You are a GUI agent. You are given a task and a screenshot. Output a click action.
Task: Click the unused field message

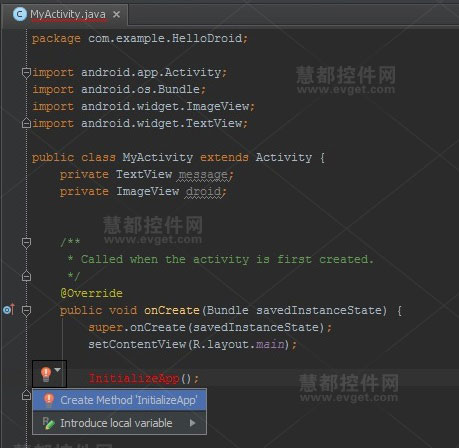(203, 175)
